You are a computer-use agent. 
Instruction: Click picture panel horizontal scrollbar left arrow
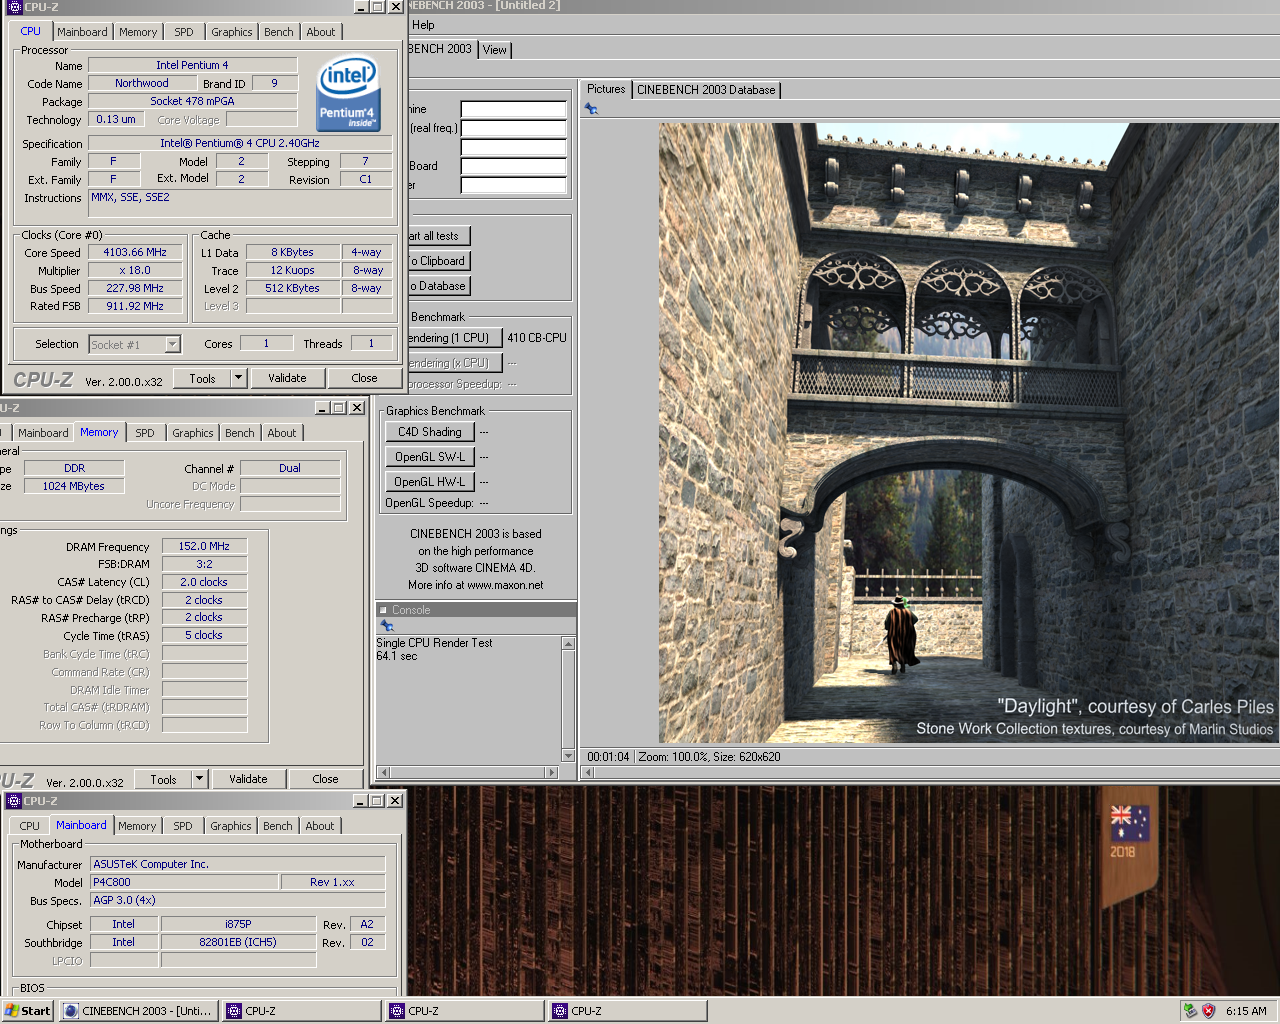(x=588, y=772)
